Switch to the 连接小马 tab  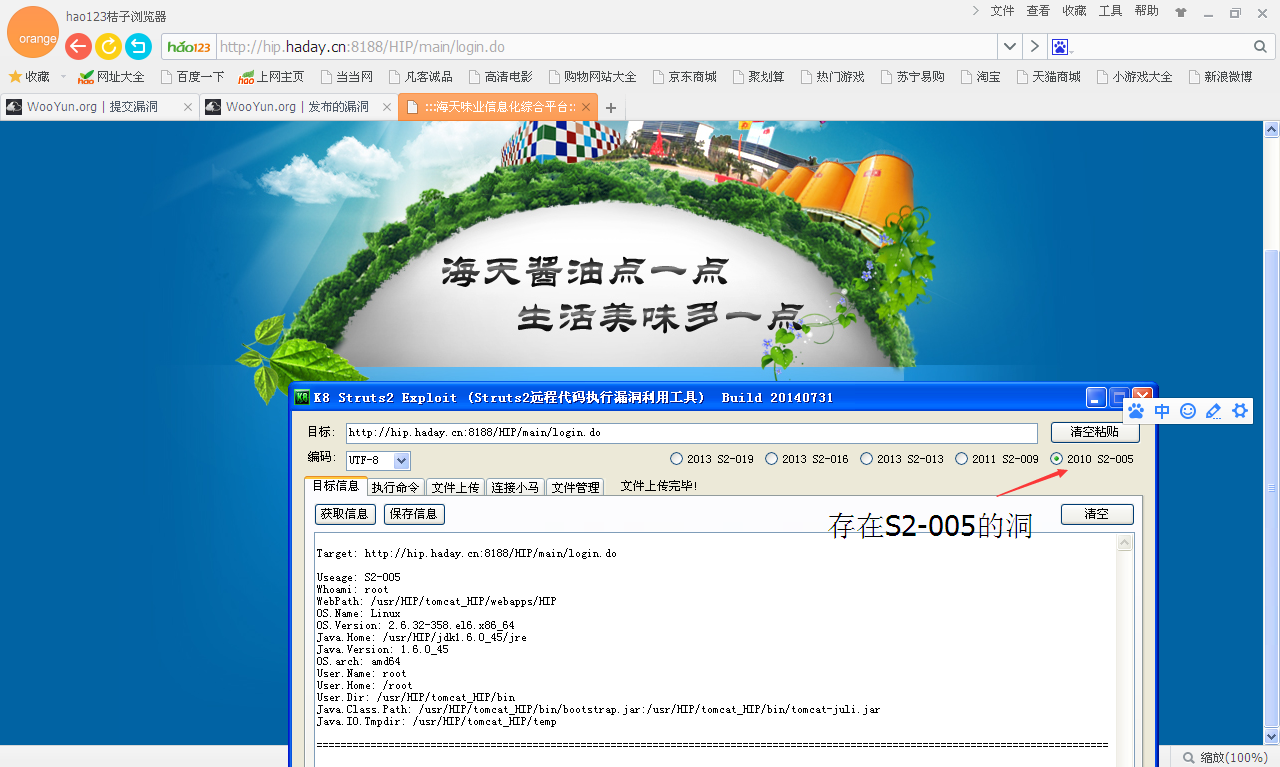(x=515, y=487)
